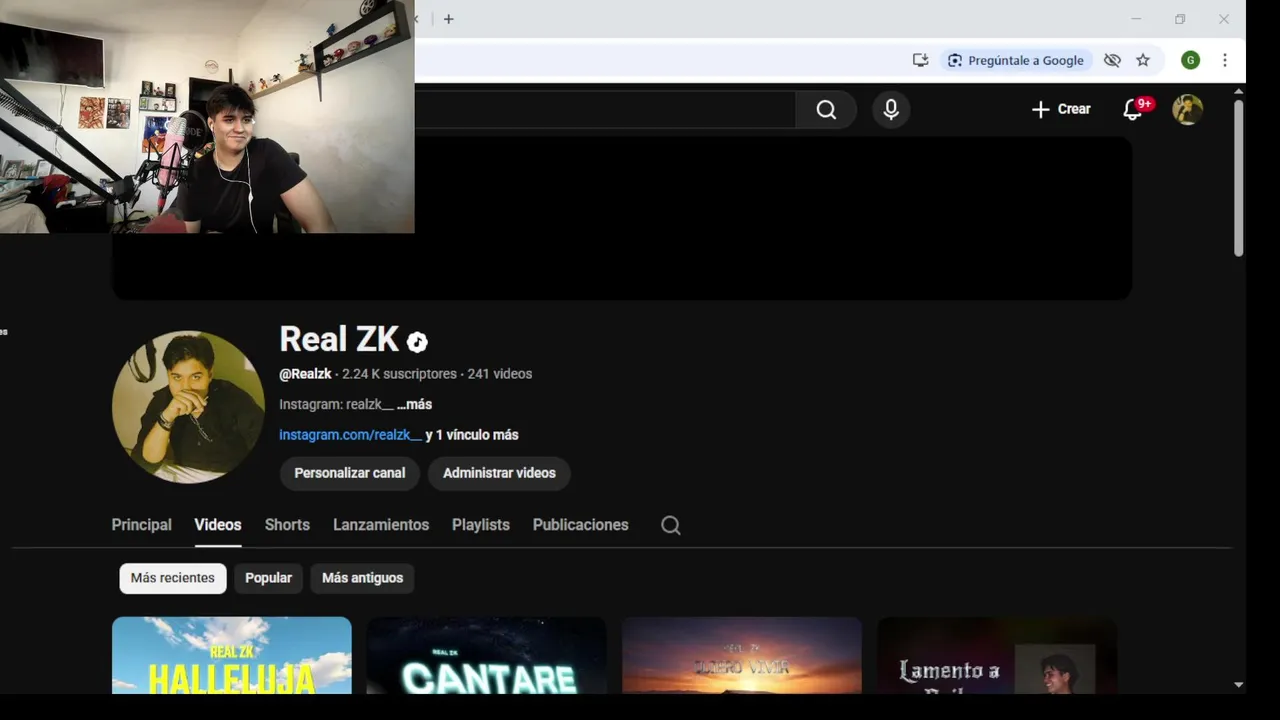This screenshot has width=1280, height=720.
Task: Click the '2.24 K suscriptores' text
Action: (399, 374)
